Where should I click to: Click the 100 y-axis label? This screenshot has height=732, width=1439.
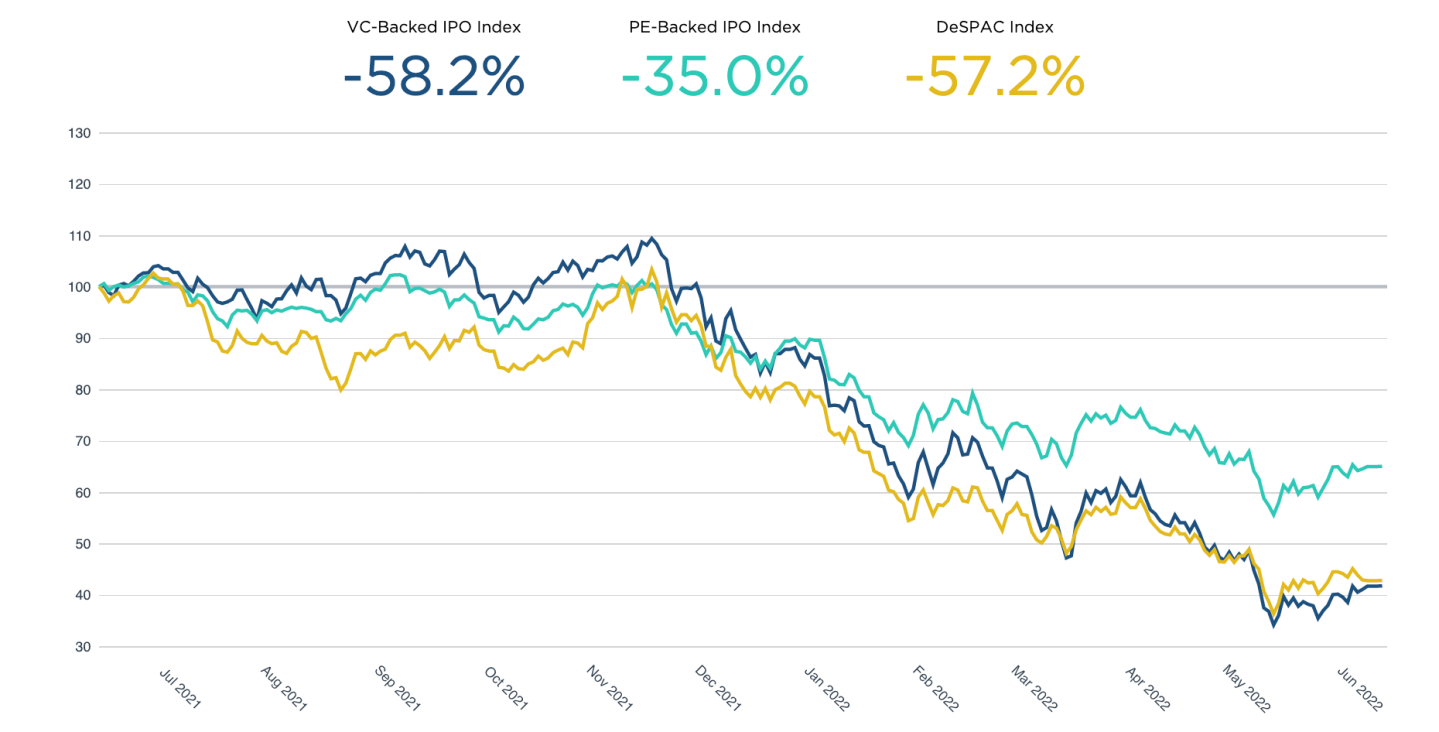pyautogui.click(x=80, y=287)
